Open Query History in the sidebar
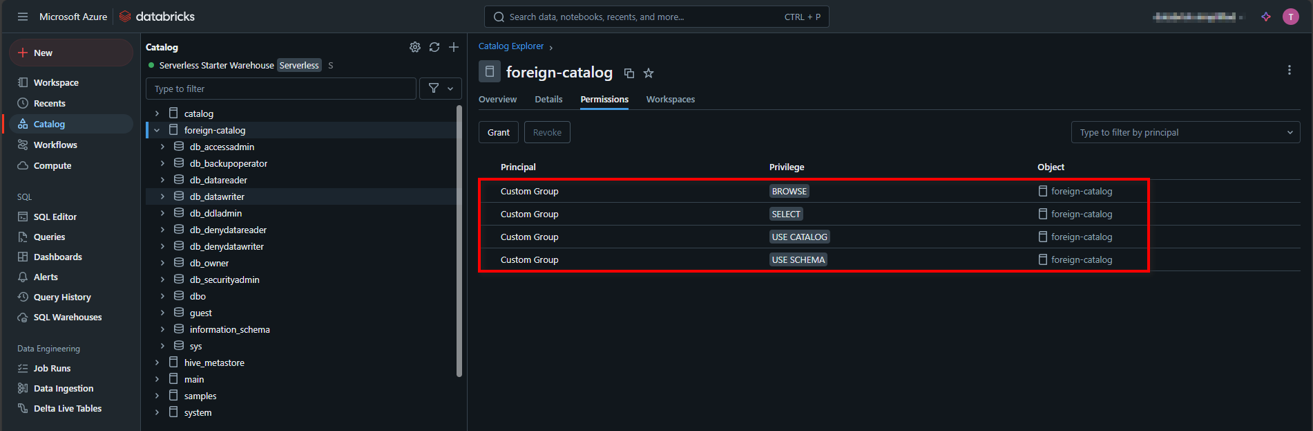The width and height of the screenshot is (1313, 431). click(x=69, y=297)
